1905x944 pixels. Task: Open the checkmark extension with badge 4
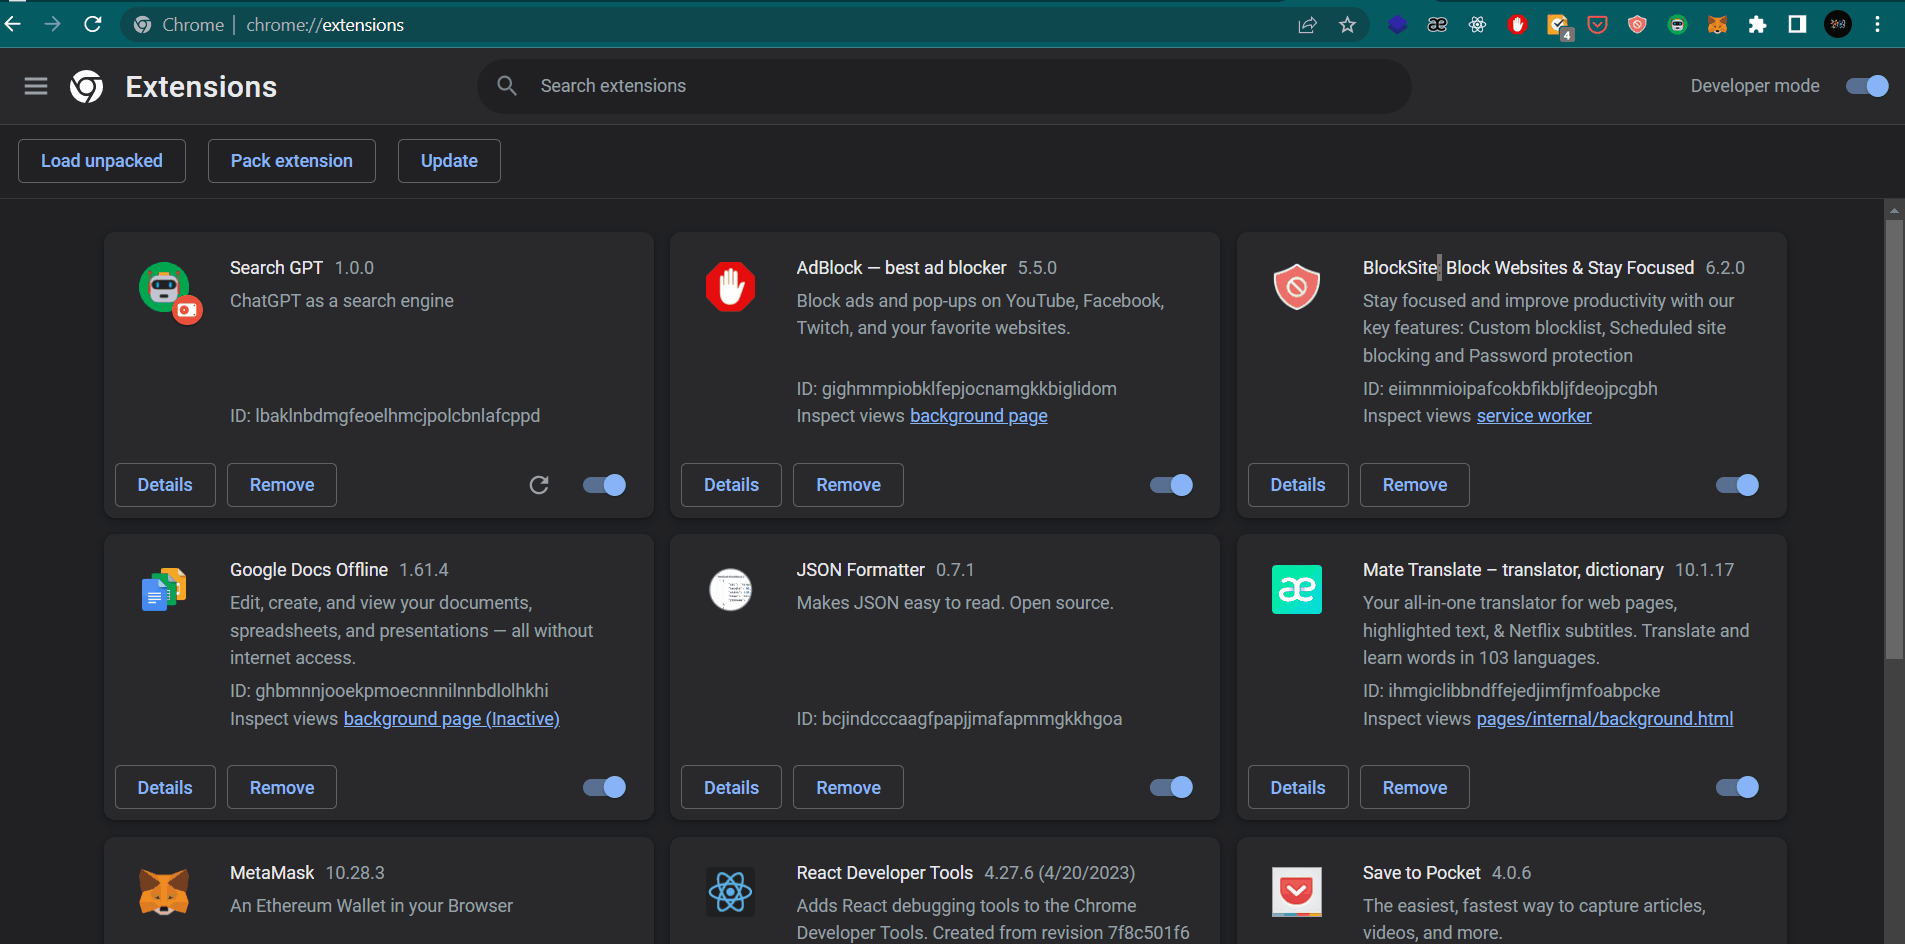(x=1558, y=26)
